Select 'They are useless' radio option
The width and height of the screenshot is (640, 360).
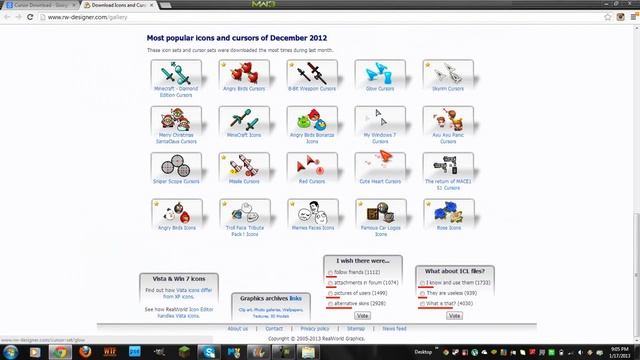click(x=422, y=293)
